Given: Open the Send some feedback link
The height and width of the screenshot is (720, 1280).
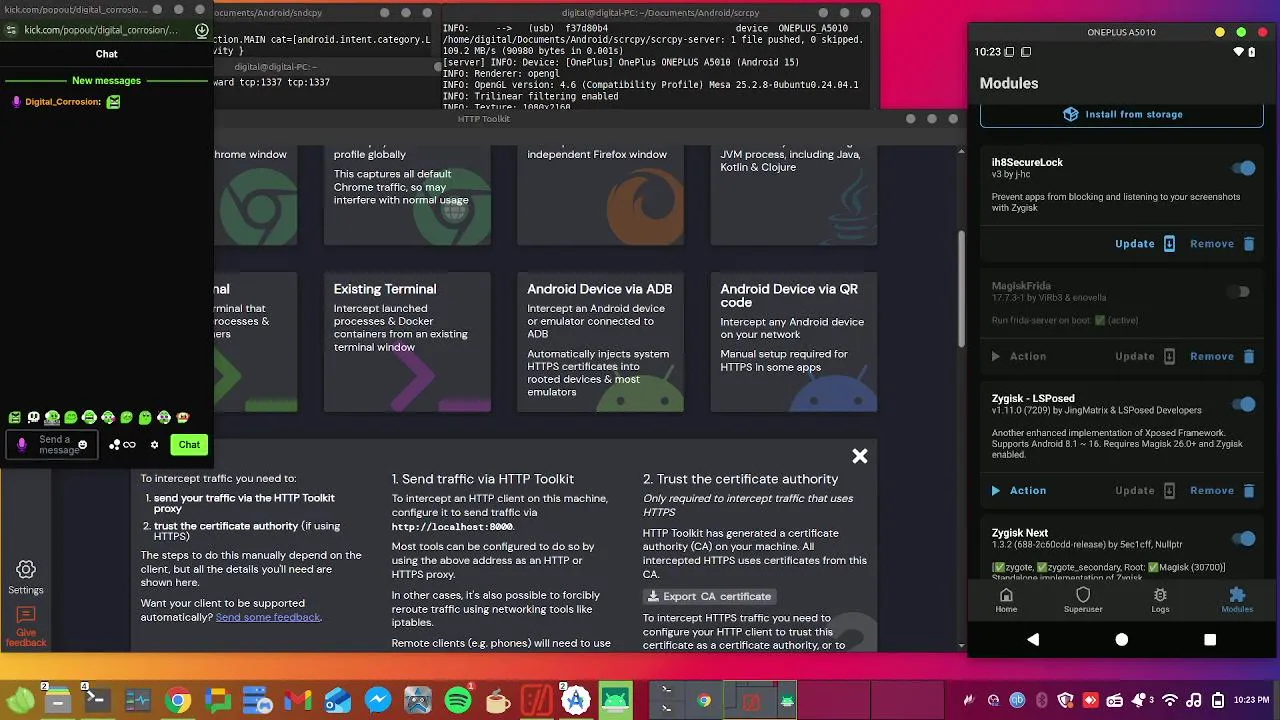Looking at the screenshot, I should pyautogui.click(x=268, y=617).
